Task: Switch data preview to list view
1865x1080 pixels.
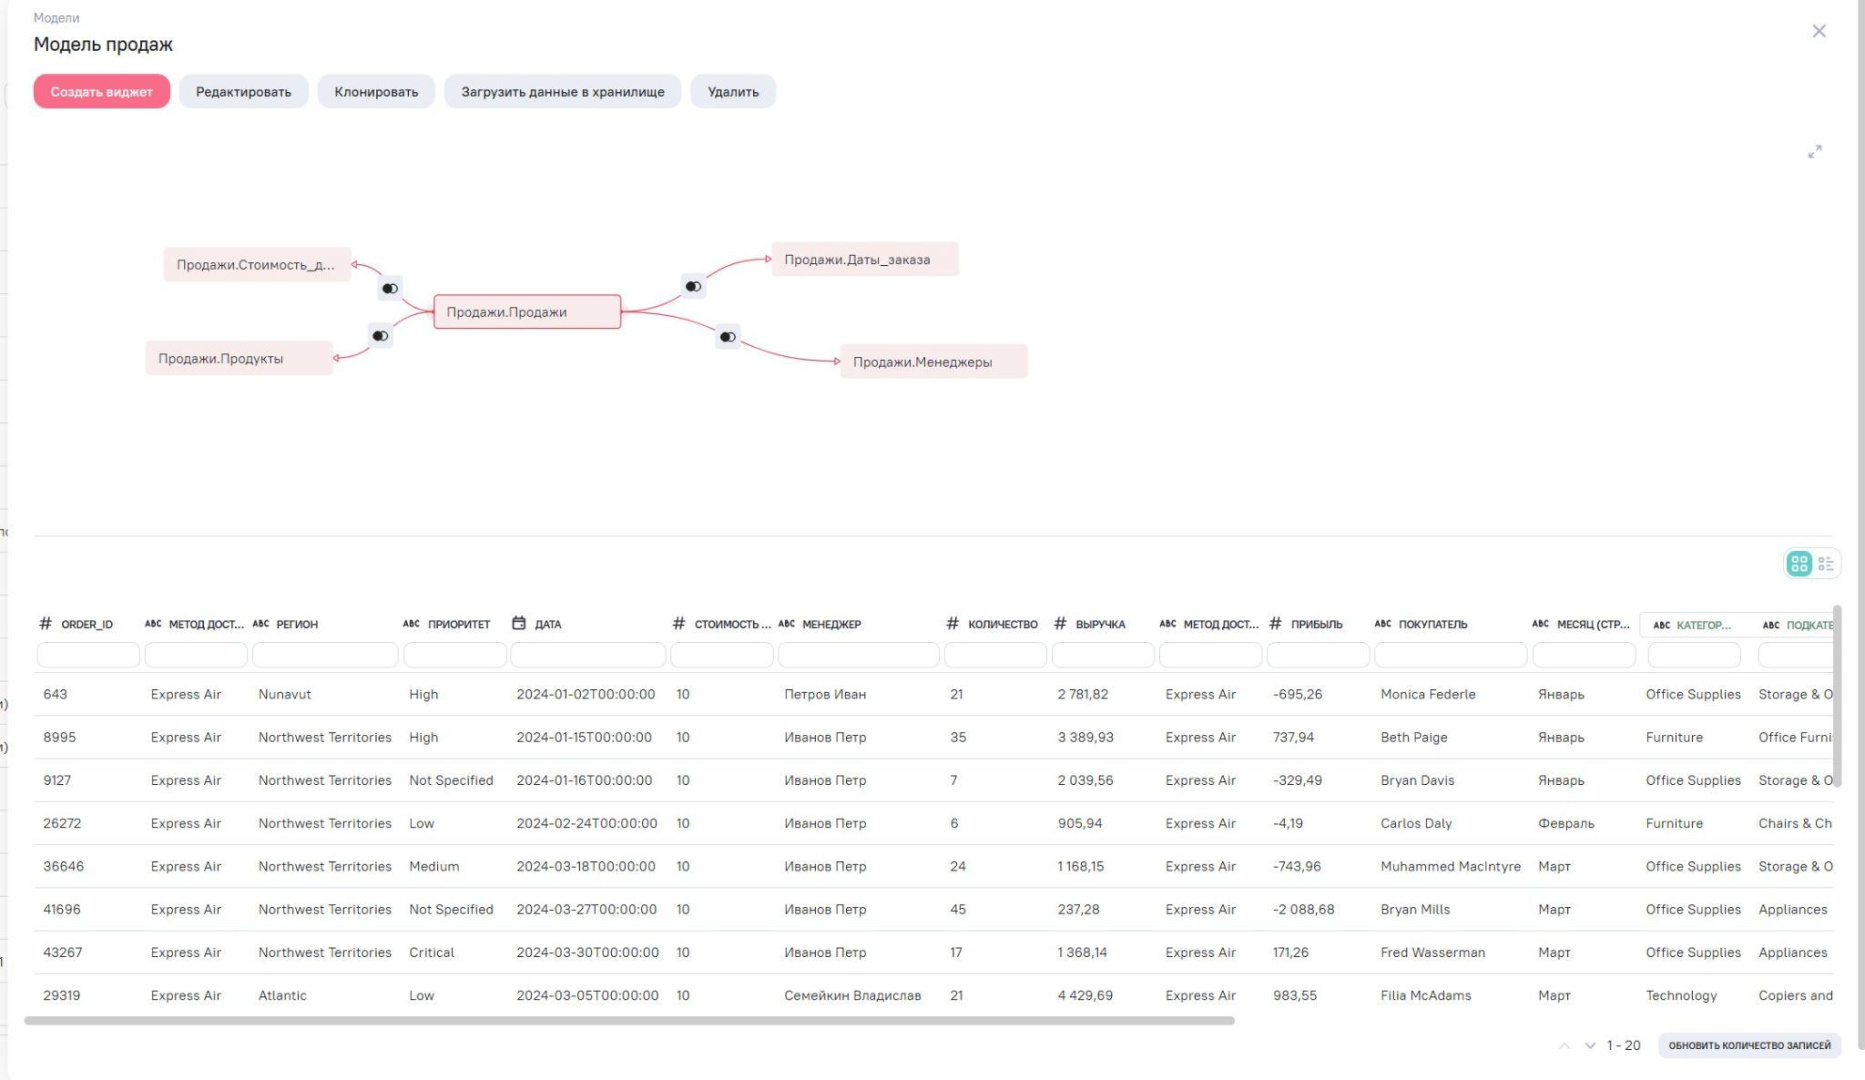Action: pos(1826,564)
